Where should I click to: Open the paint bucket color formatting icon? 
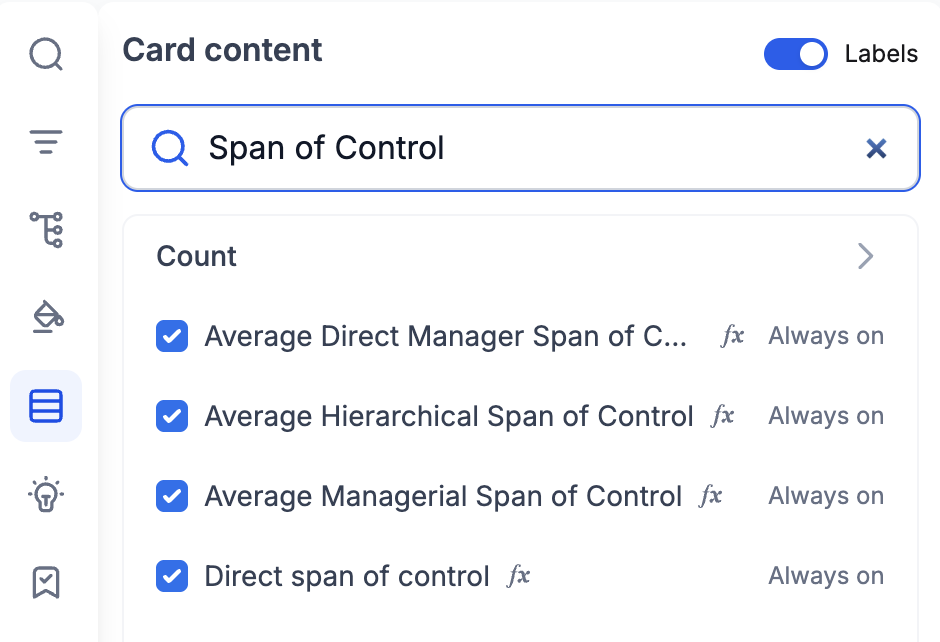pyautogui.click(x=46, y=316)
